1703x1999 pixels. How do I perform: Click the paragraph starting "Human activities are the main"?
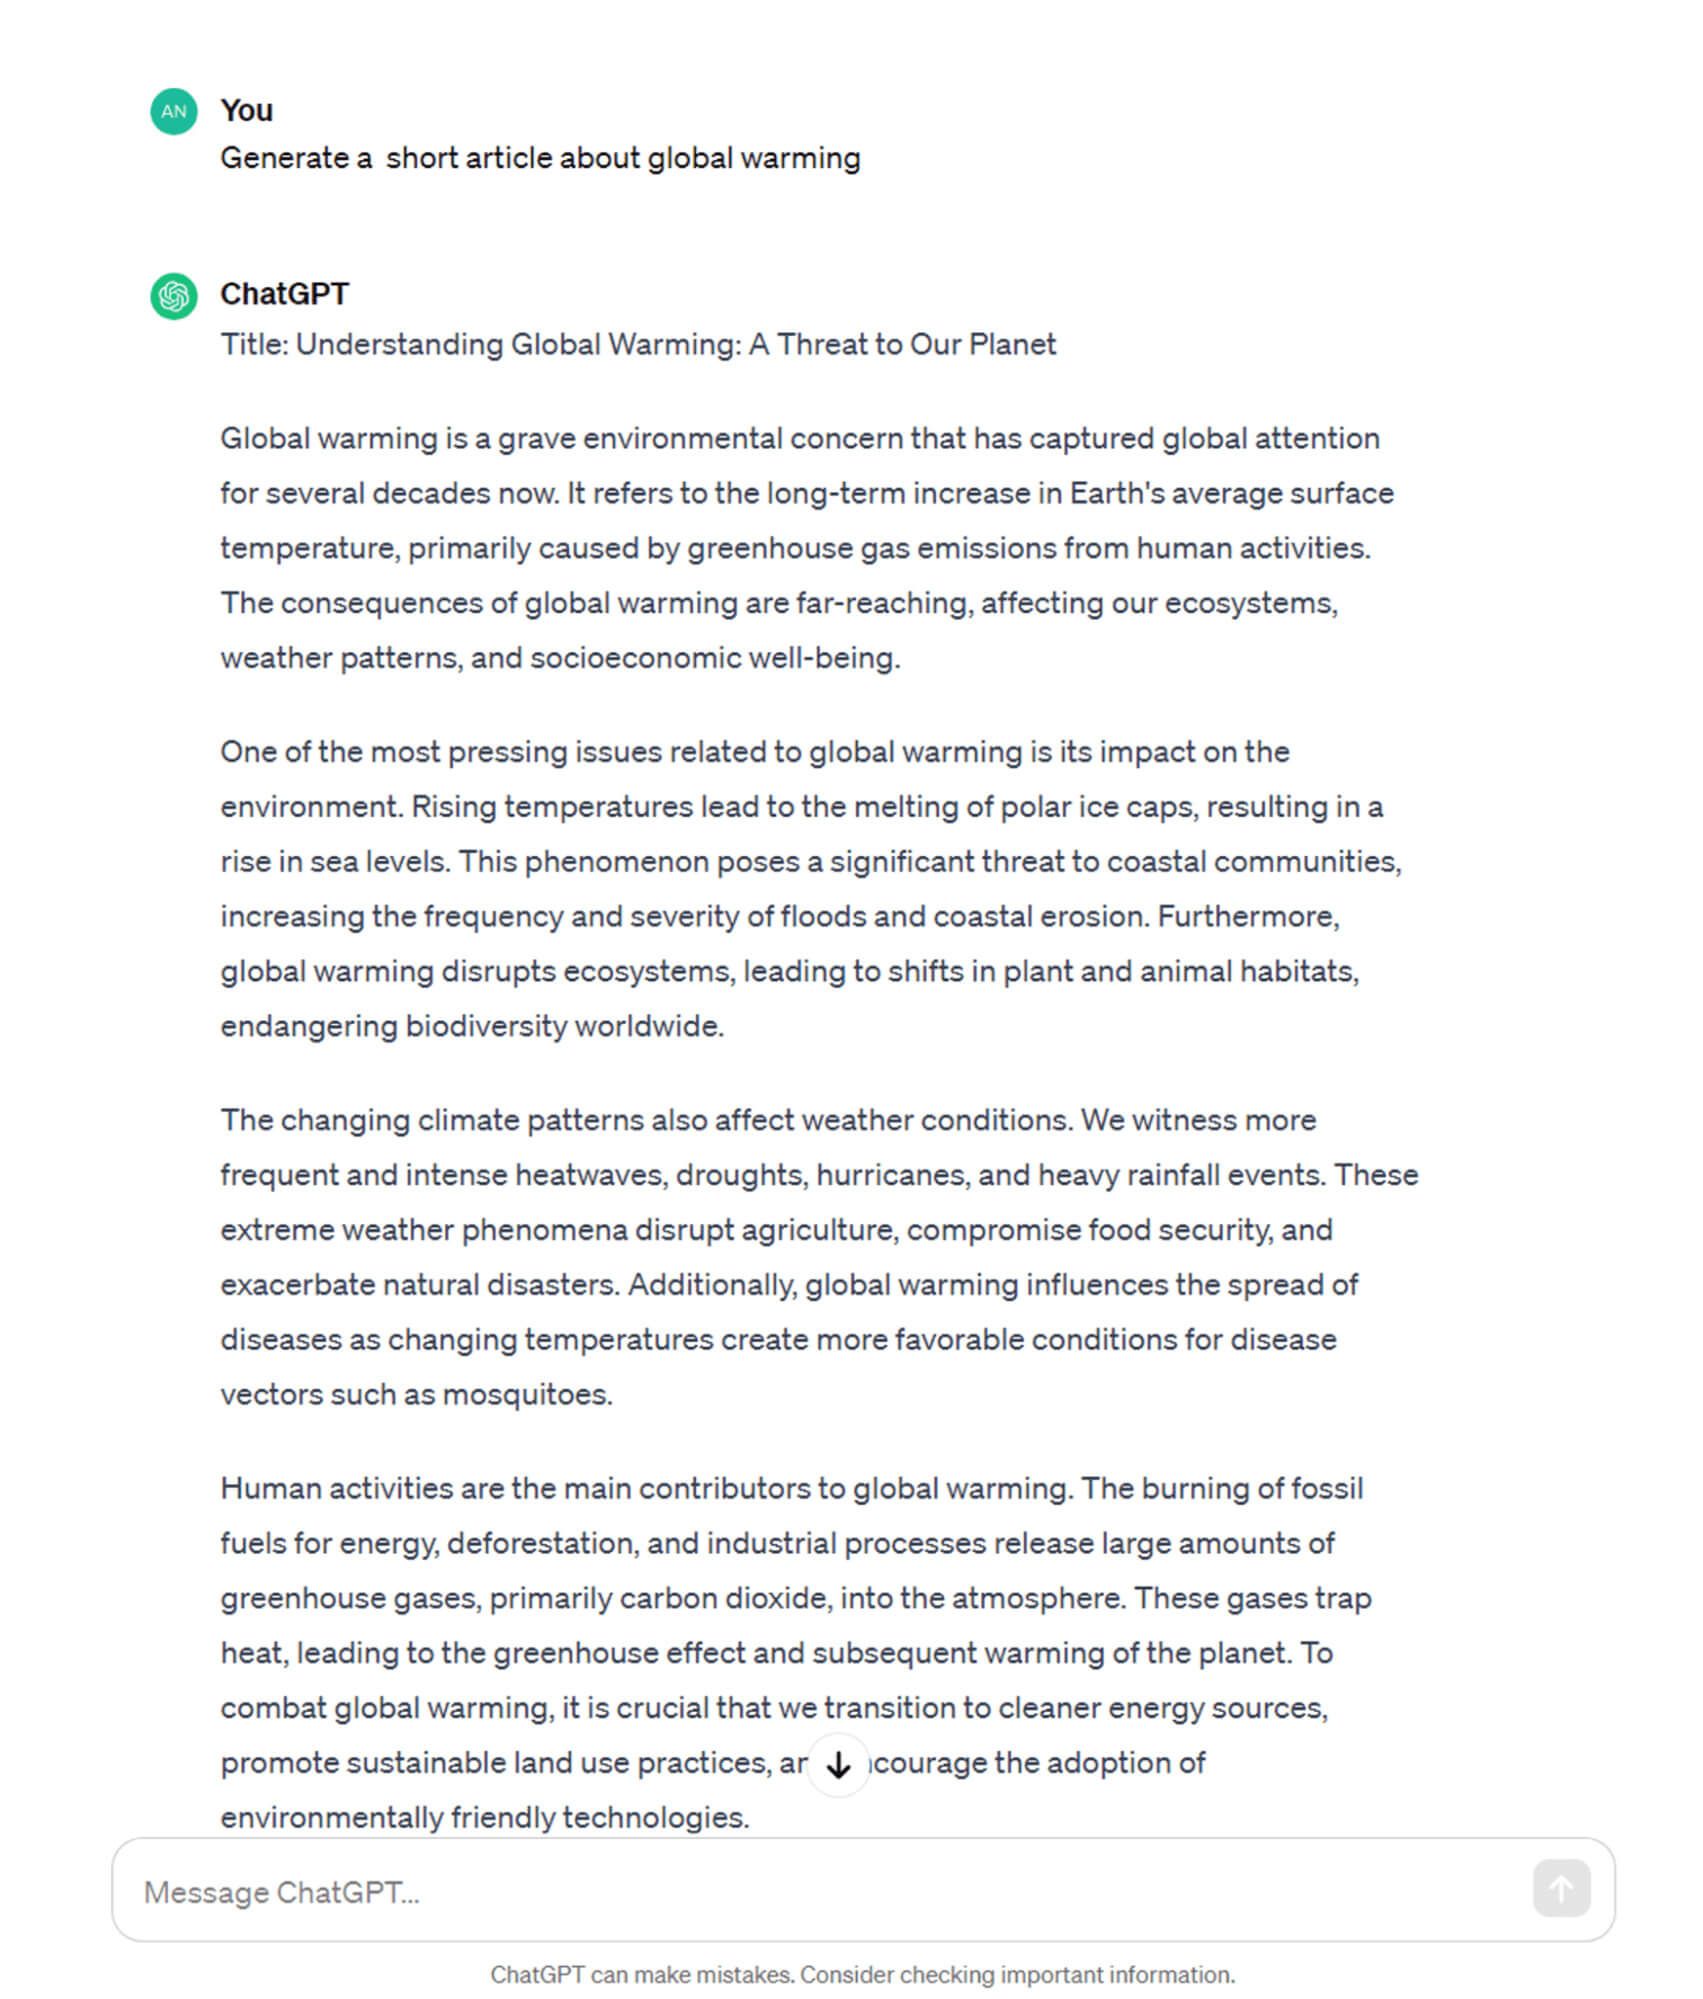[796, 1653]
